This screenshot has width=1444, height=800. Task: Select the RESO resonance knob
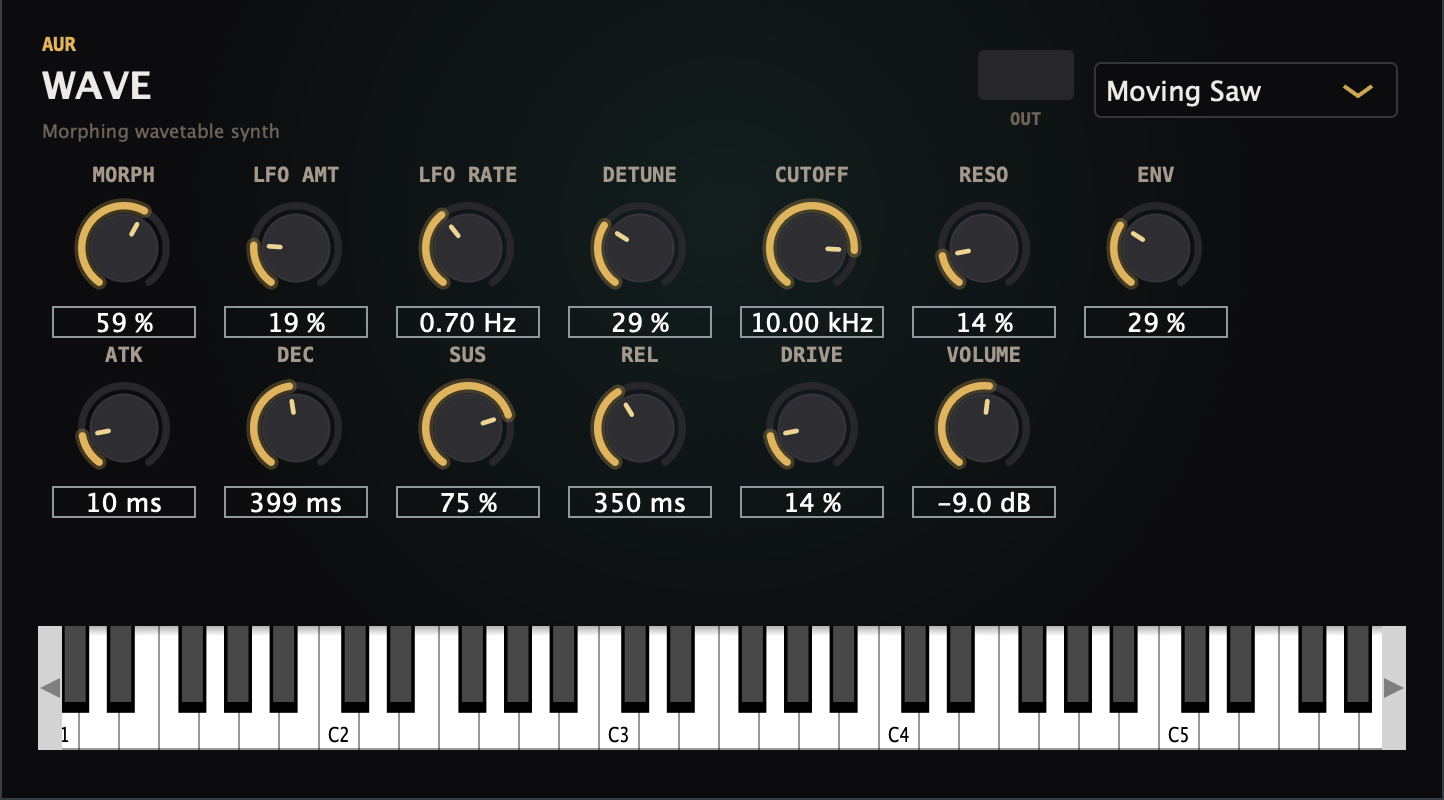point(983,246)
